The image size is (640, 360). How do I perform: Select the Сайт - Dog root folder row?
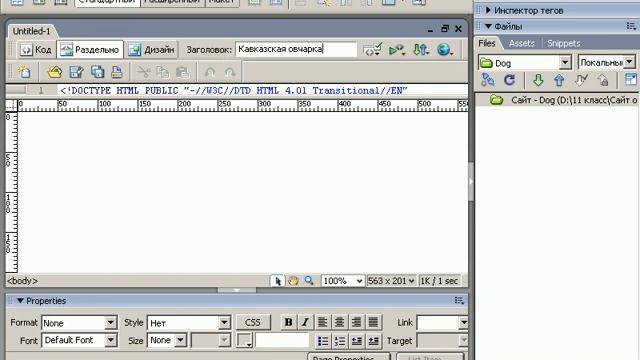point(557,100)
